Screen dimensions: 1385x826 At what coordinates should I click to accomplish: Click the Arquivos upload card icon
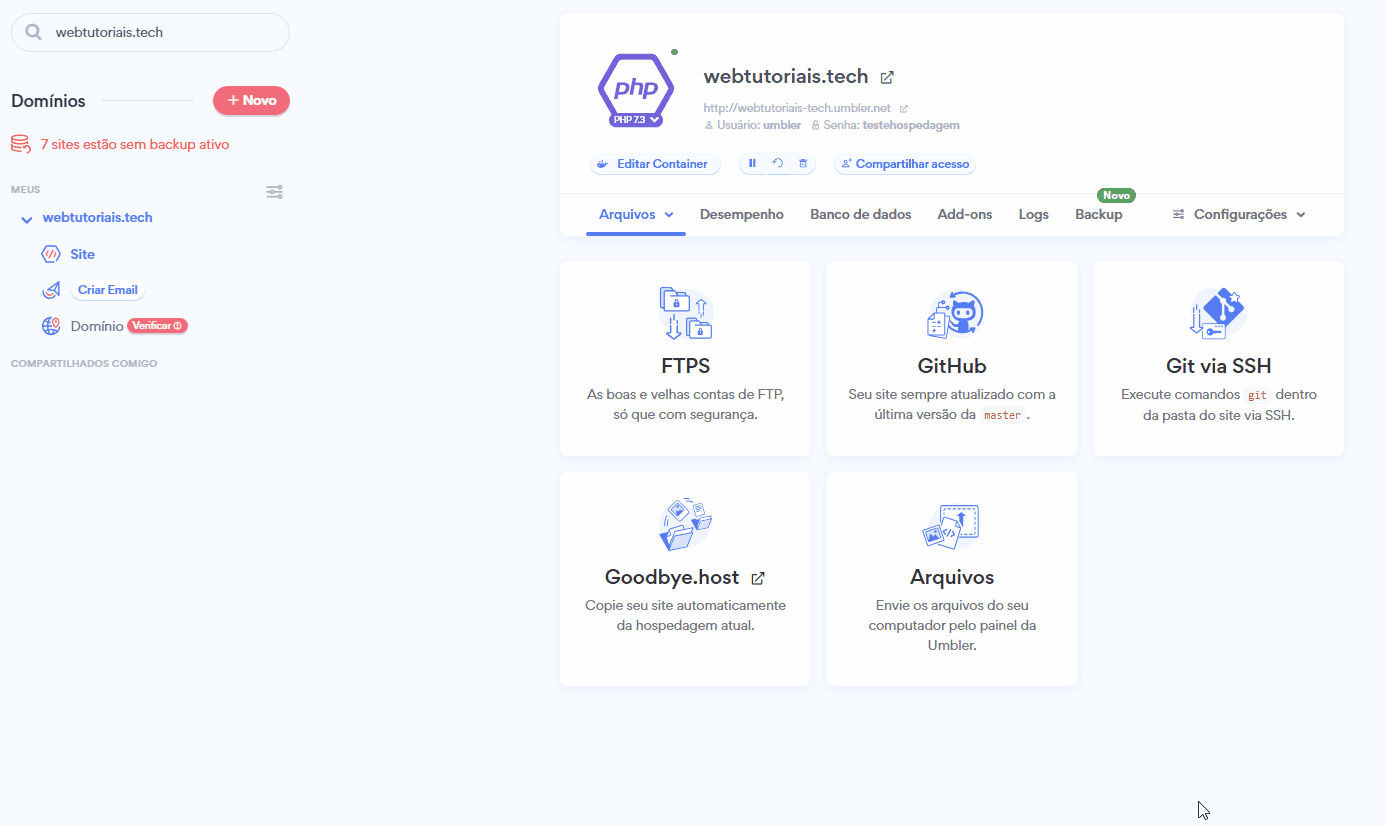tap(951, 526)
